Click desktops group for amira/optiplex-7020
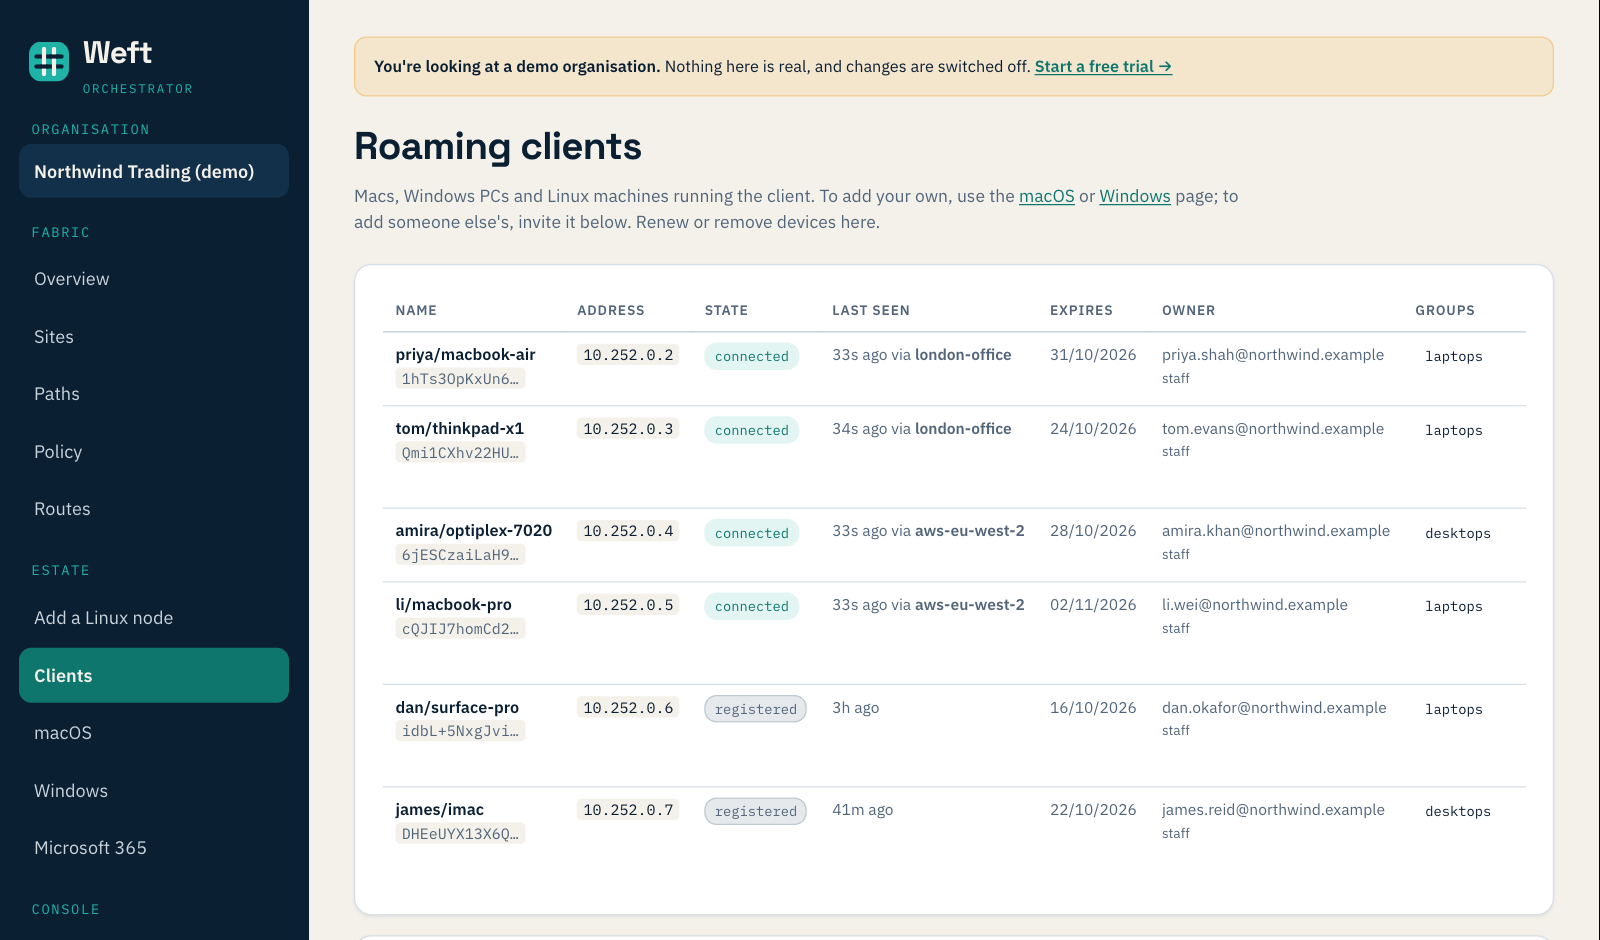This screenshot has height=940, width=1600. (1458, 533)
